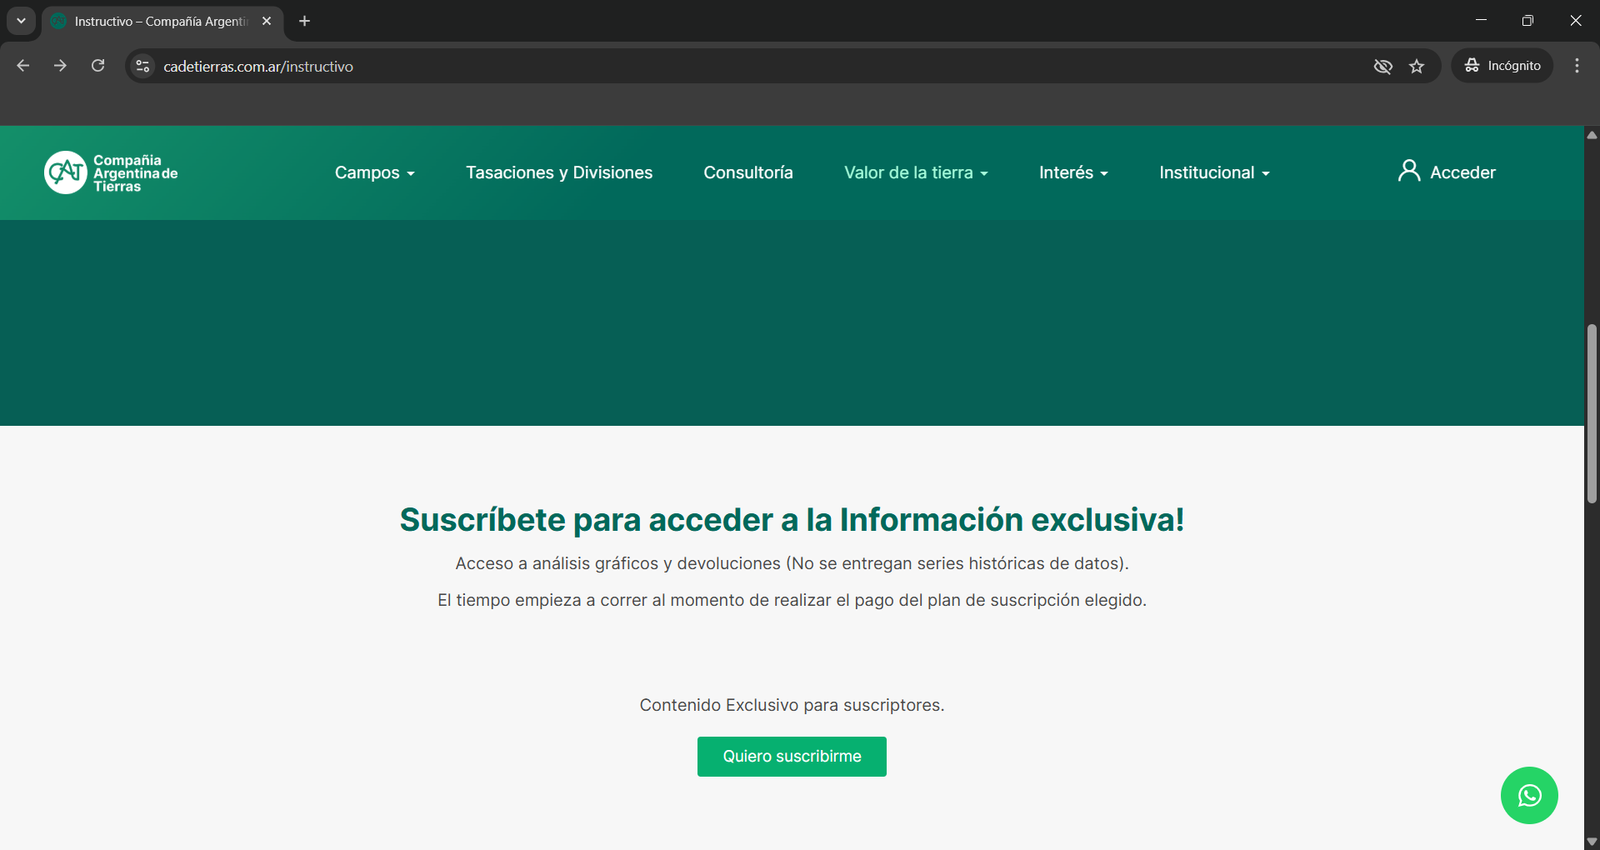This screenshot has width=1600, height=850.
Task: Expand the Campos dropdown menu
Action: point(374,173)
